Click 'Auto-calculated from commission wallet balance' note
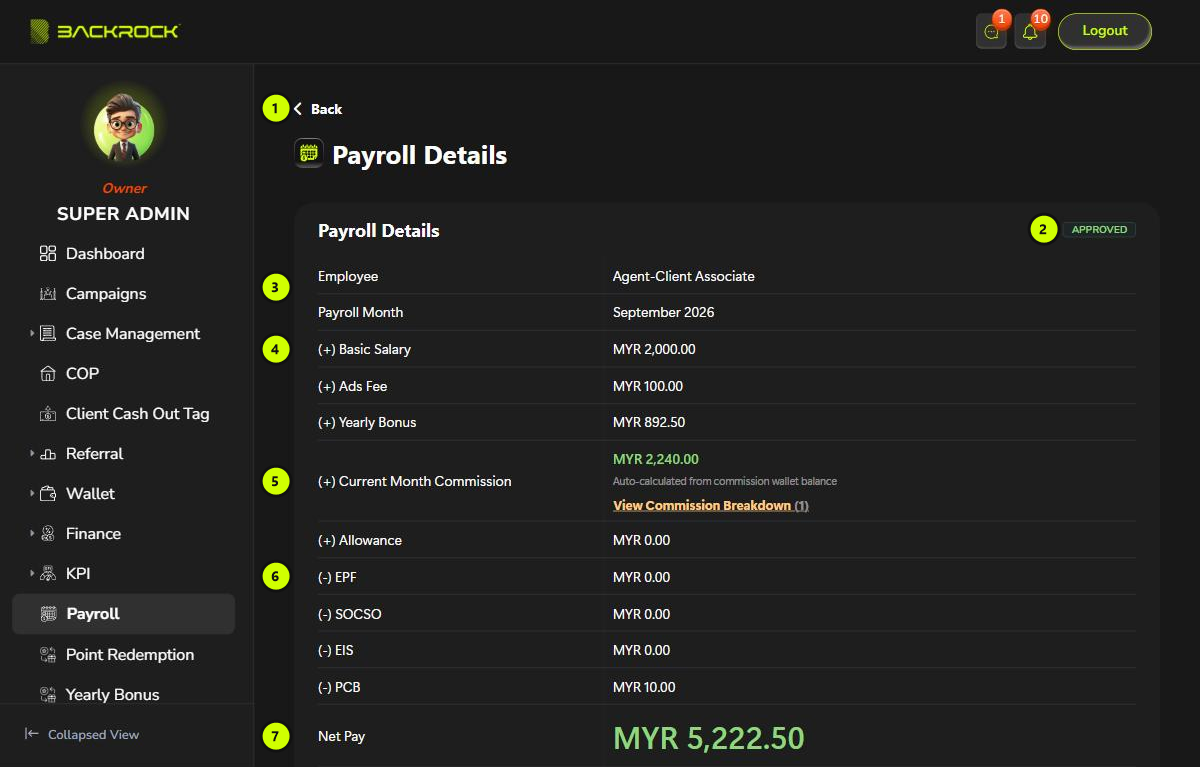 coord(725,481)
